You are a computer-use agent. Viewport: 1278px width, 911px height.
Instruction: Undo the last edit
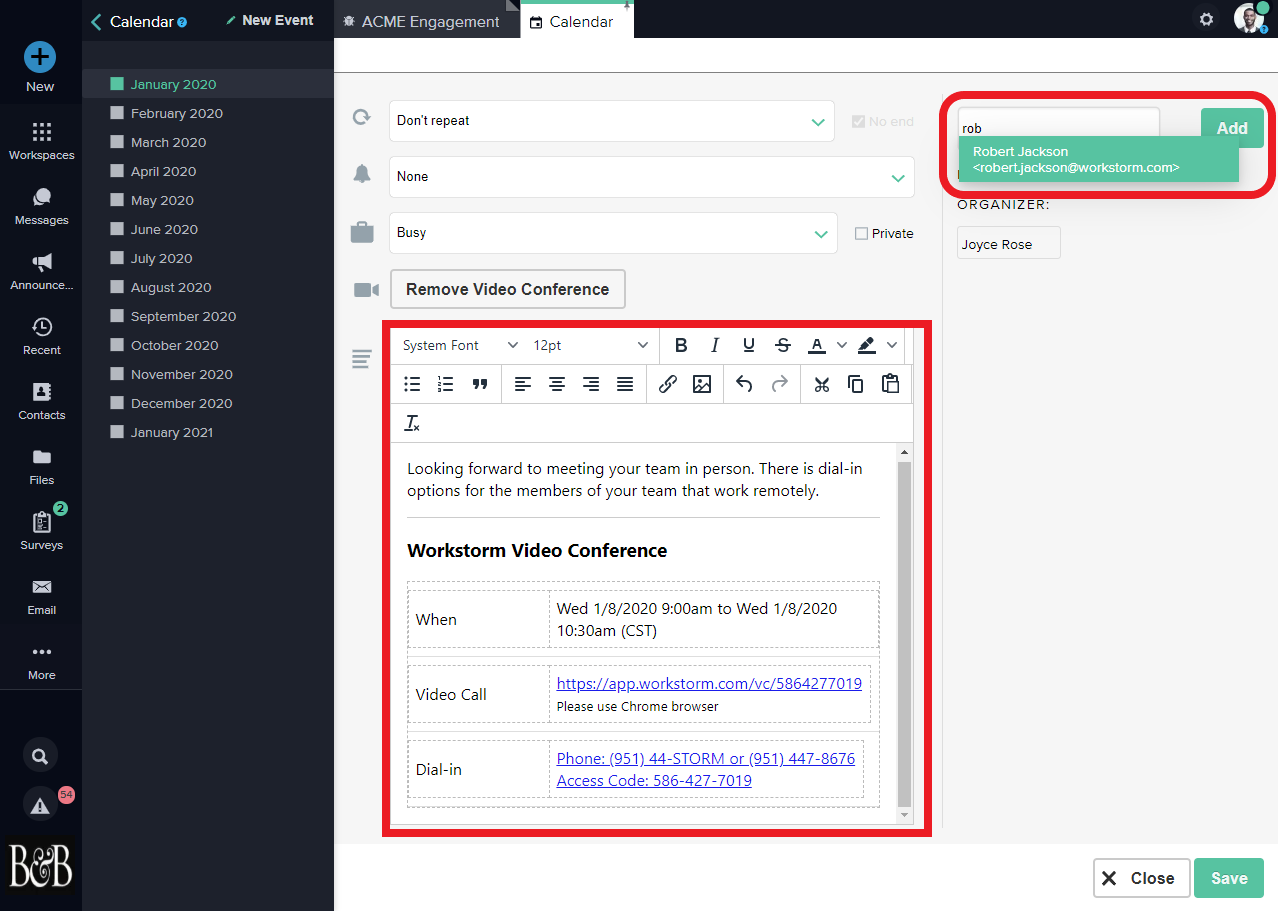pyautogui.click(x=744, y=384)
